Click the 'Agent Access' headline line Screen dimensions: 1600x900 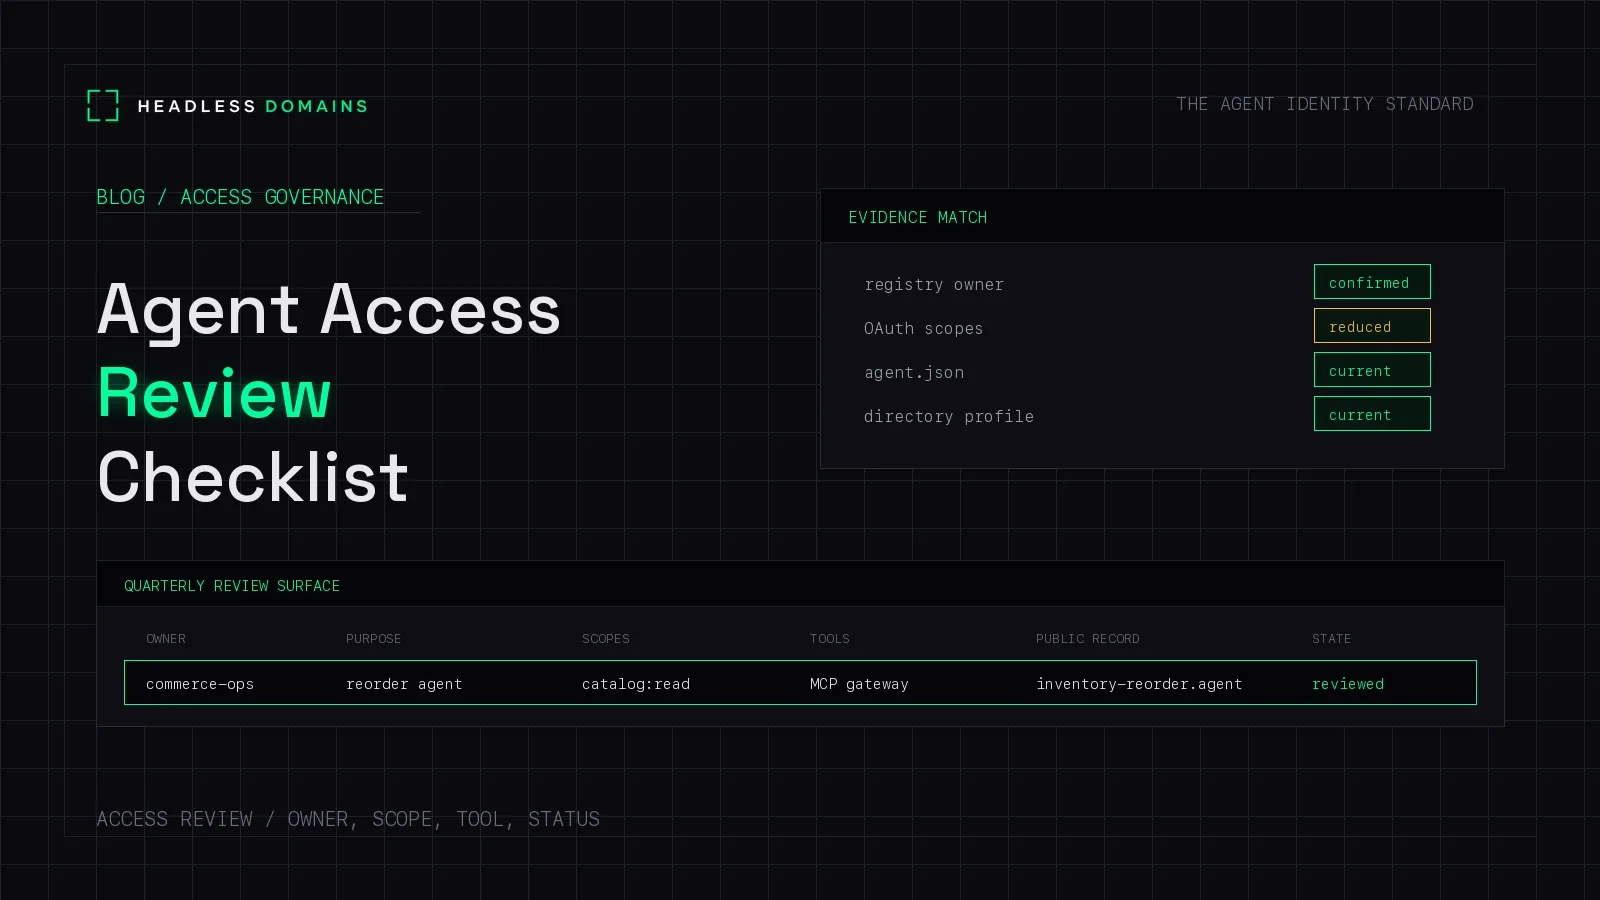pos(328,310)
